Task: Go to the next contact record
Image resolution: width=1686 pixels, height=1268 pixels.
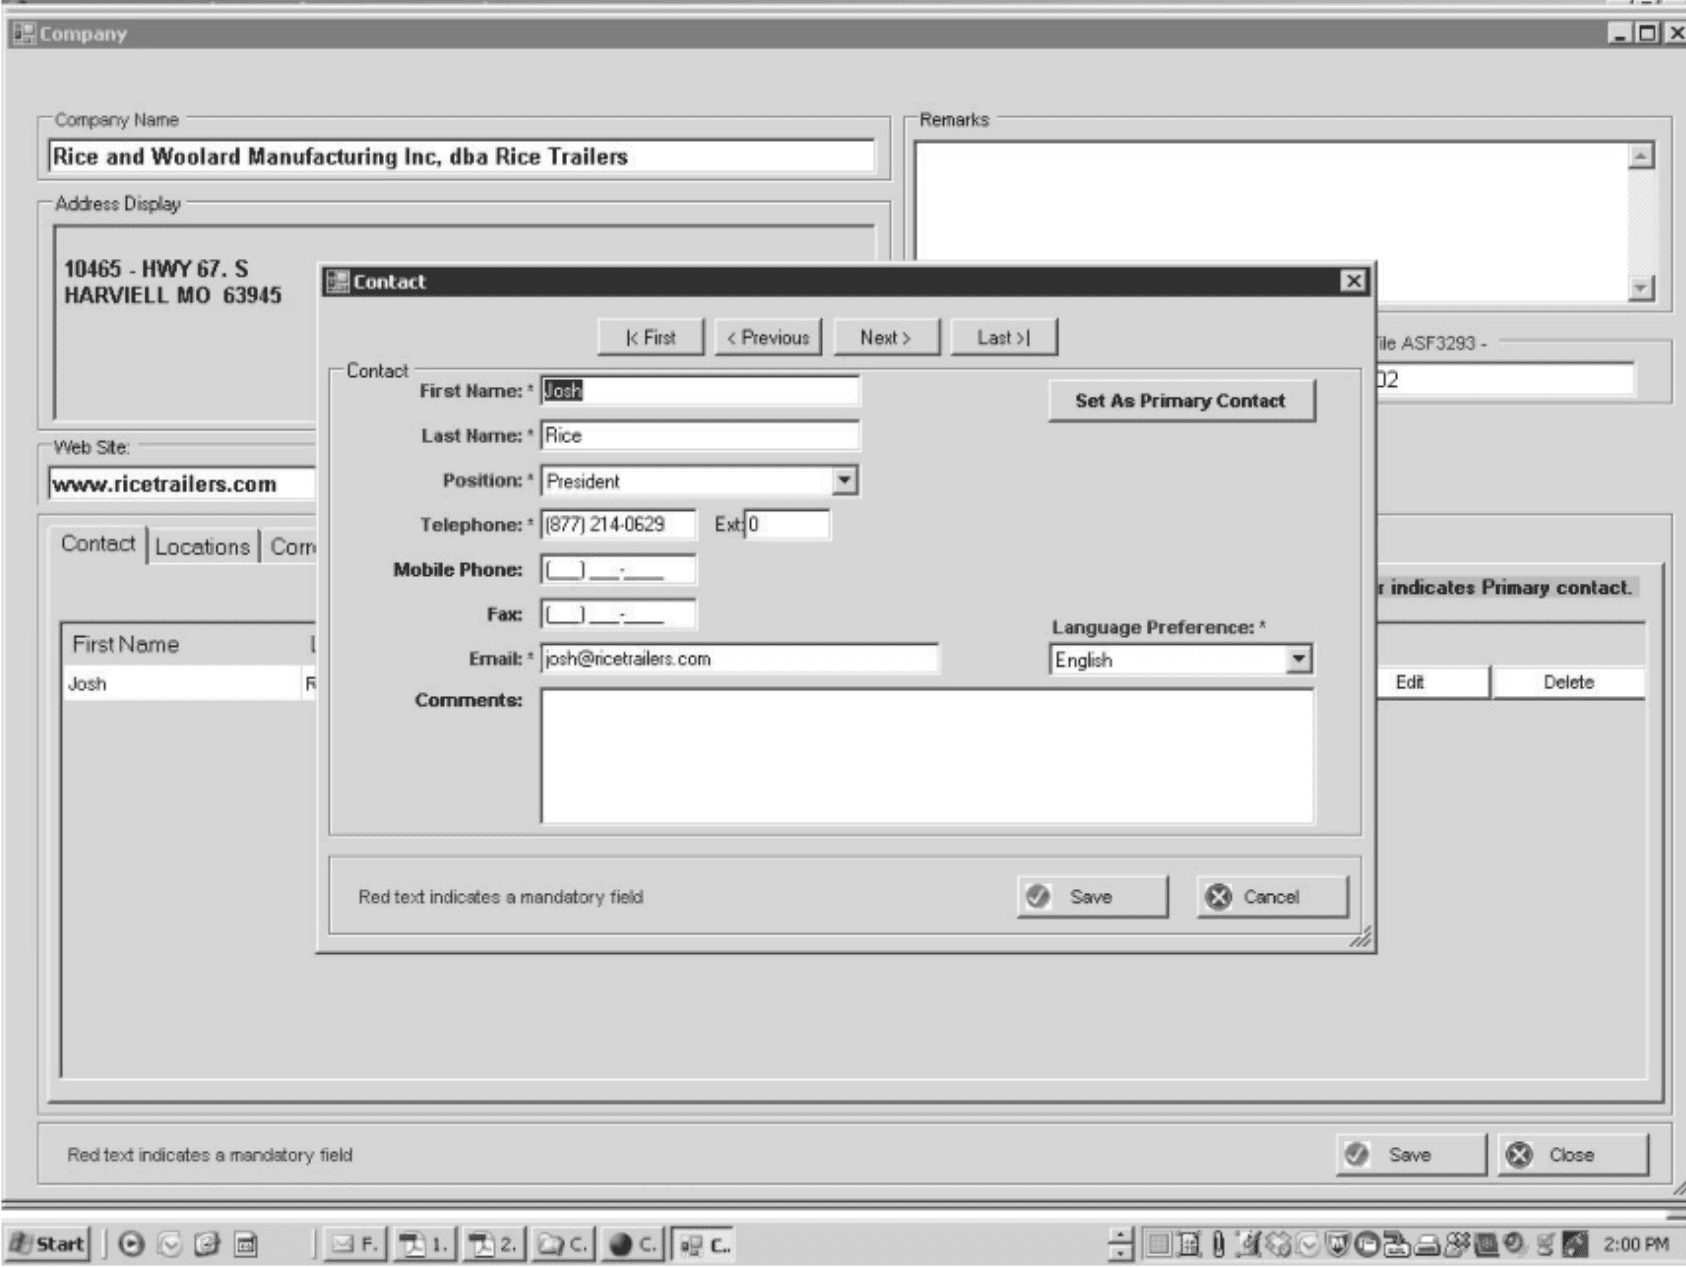Action: pyautogui.click(x=885, y=338)
